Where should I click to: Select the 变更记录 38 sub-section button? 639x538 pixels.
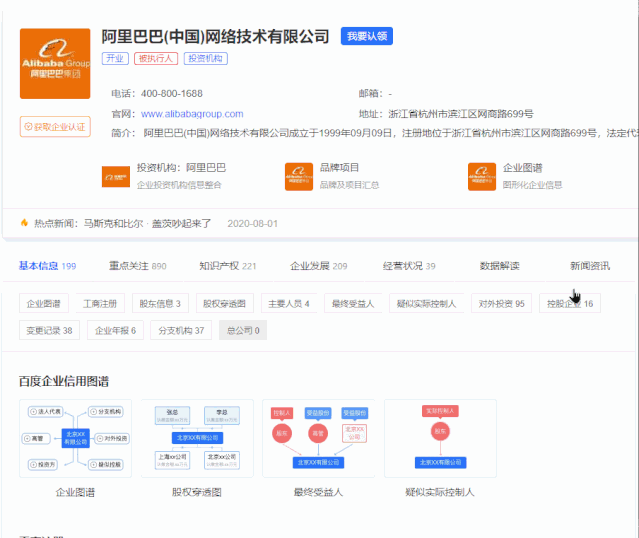(49, 331)
